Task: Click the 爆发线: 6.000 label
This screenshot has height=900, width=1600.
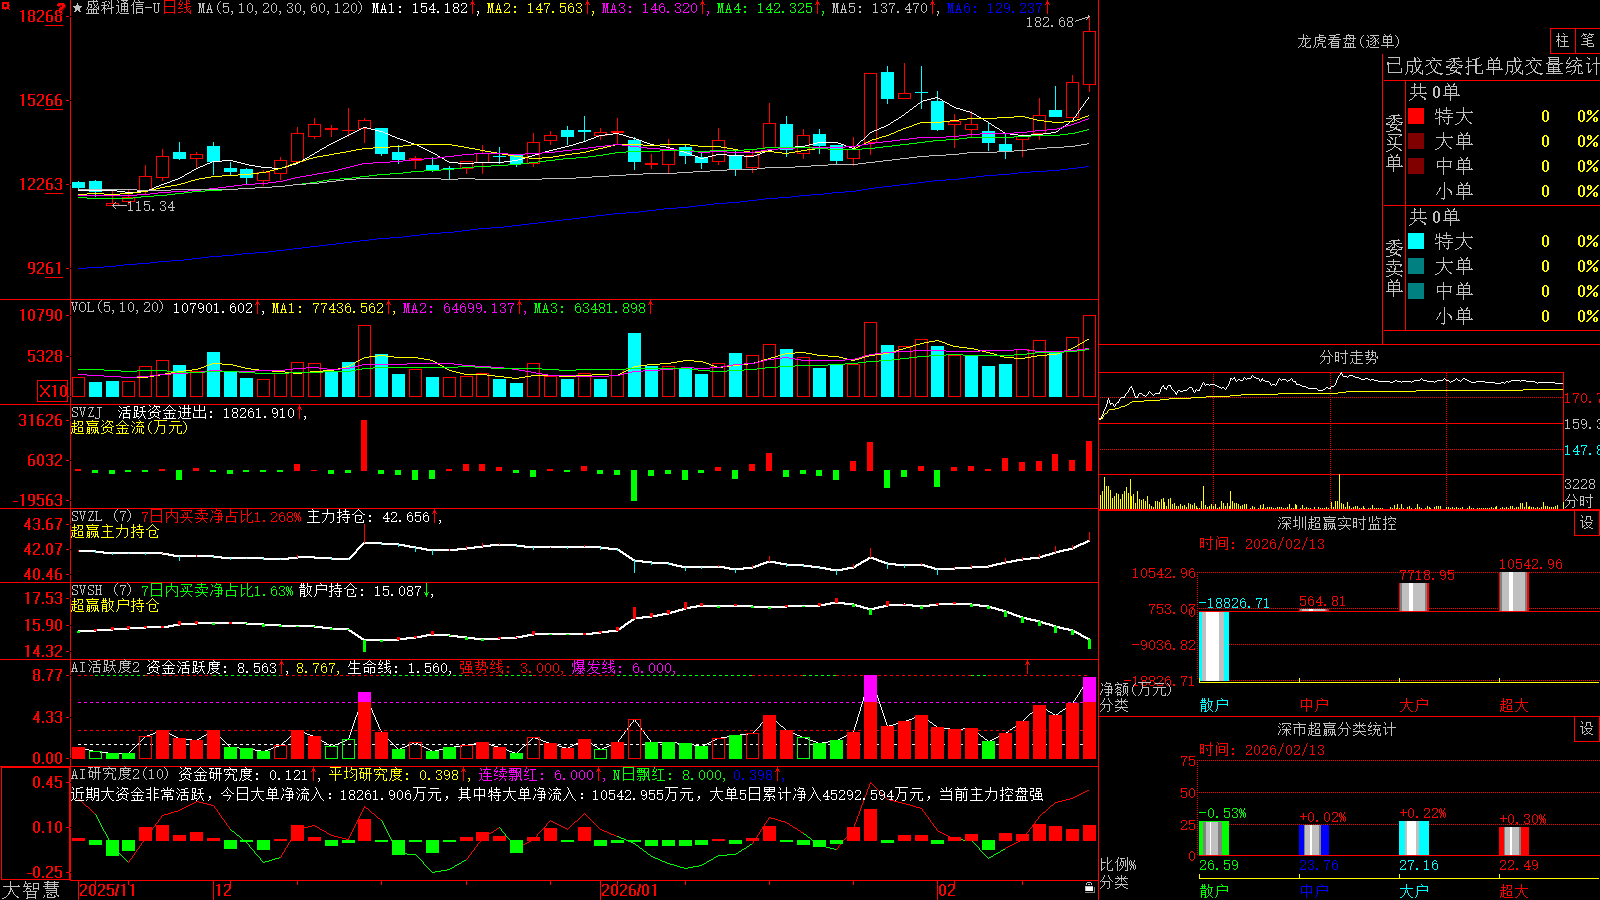Action: click(622, 668)
